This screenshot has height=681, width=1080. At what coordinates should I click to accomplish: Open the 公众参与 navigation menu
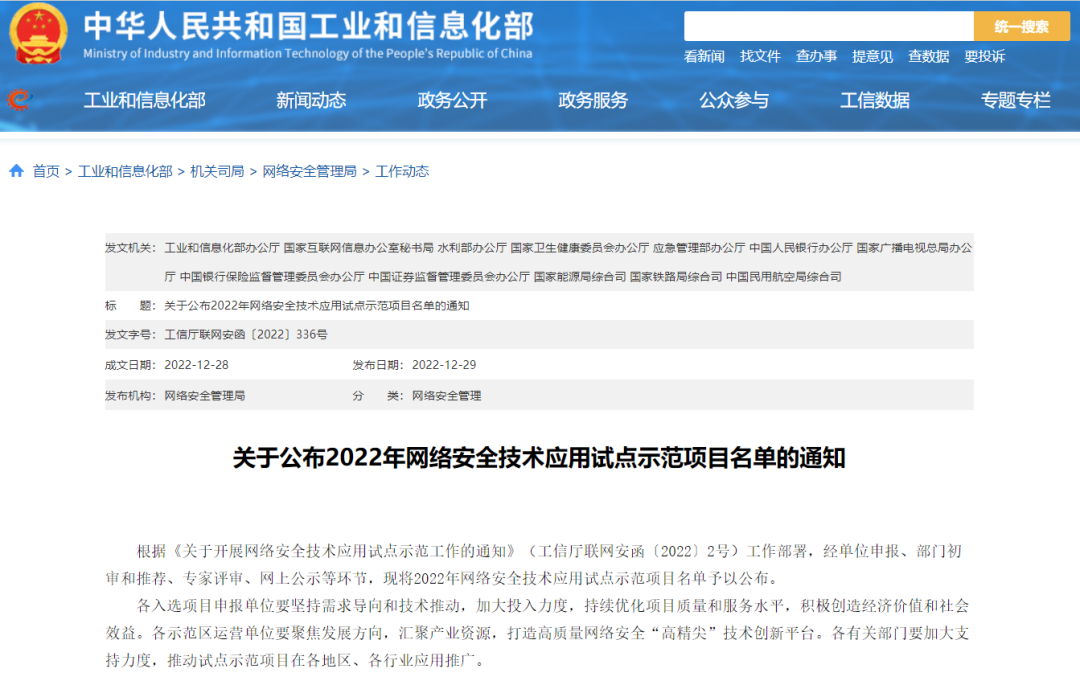point(734,100)
